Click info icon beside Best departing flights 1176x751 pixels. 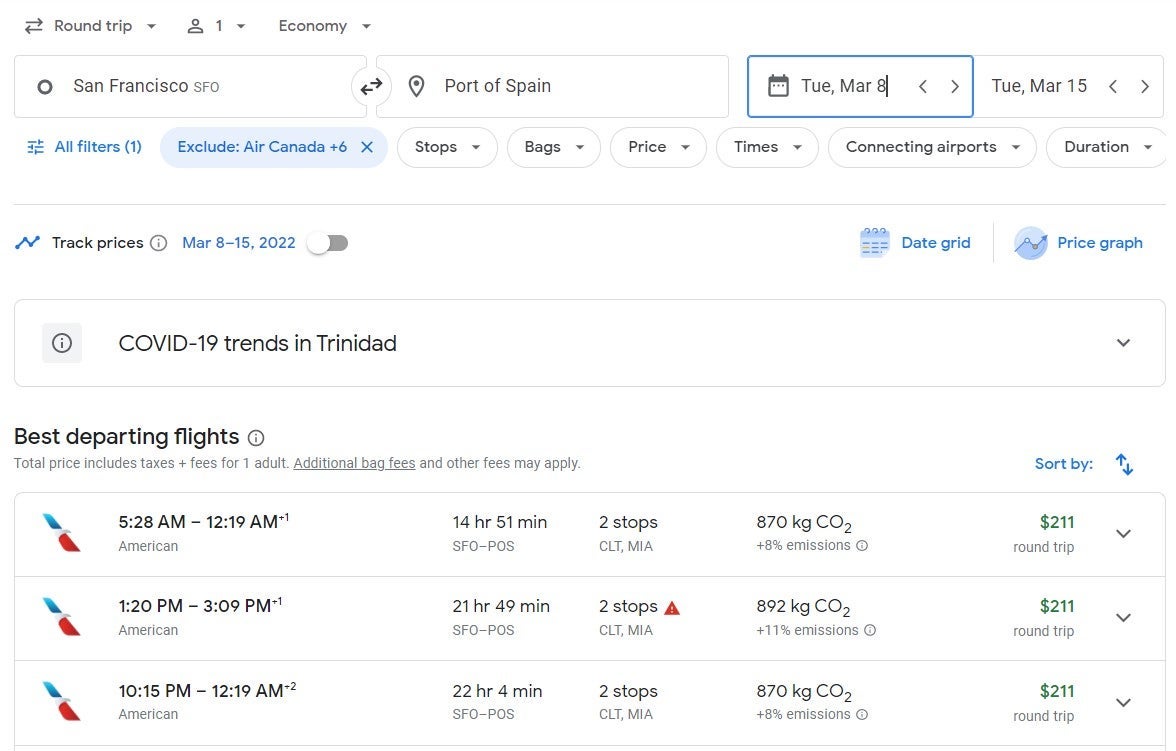(256, 438)
